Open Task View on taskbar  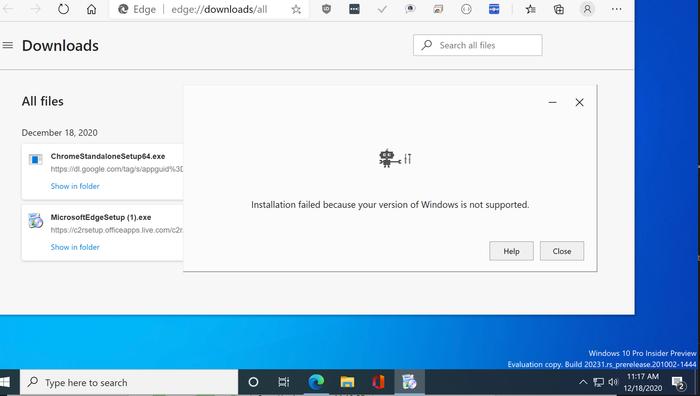[283, 382]
